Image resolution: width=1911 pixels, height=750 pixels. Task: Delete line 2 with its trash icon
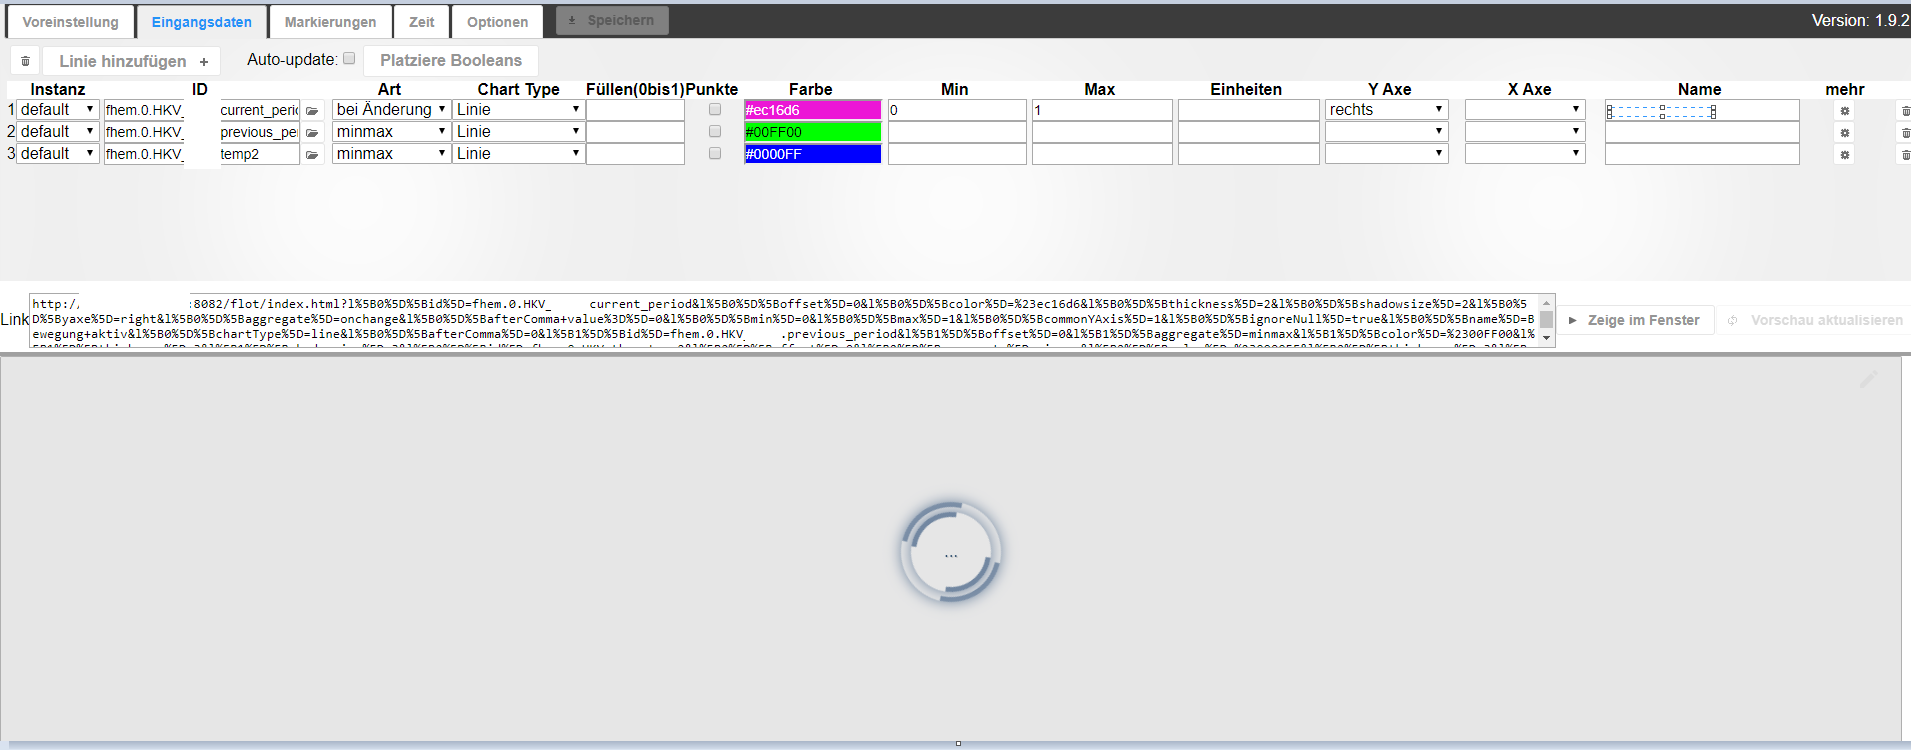point(1905,132)
